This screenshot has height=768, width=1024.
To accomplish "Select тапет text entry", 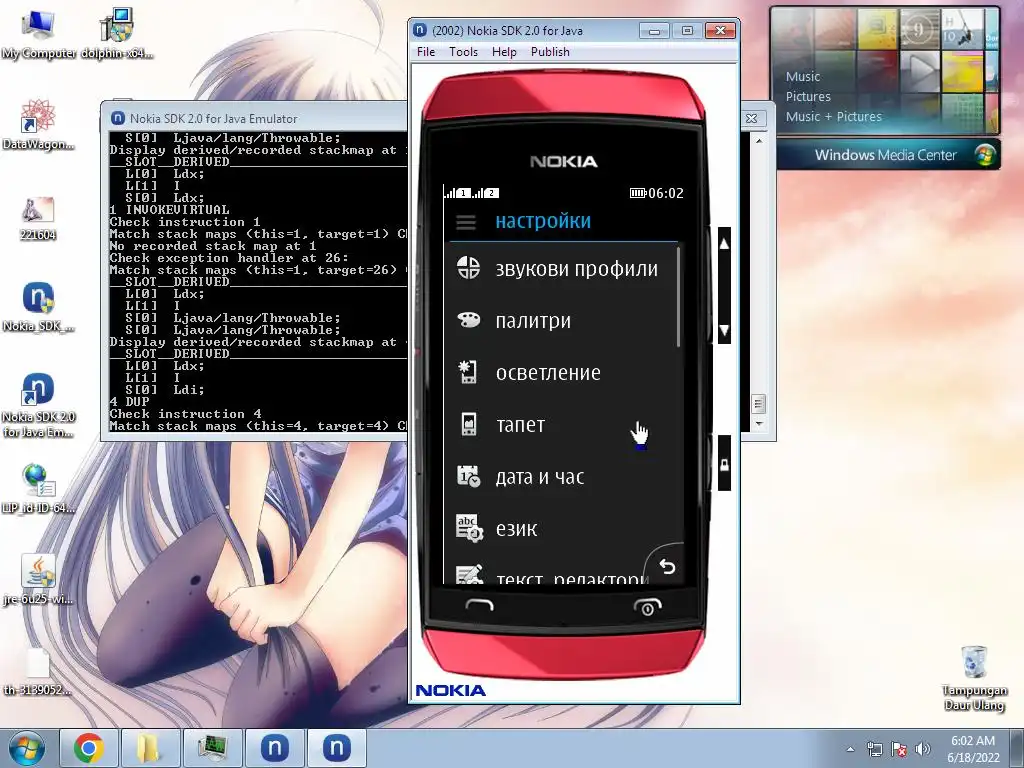I will (x=520, y=425).
